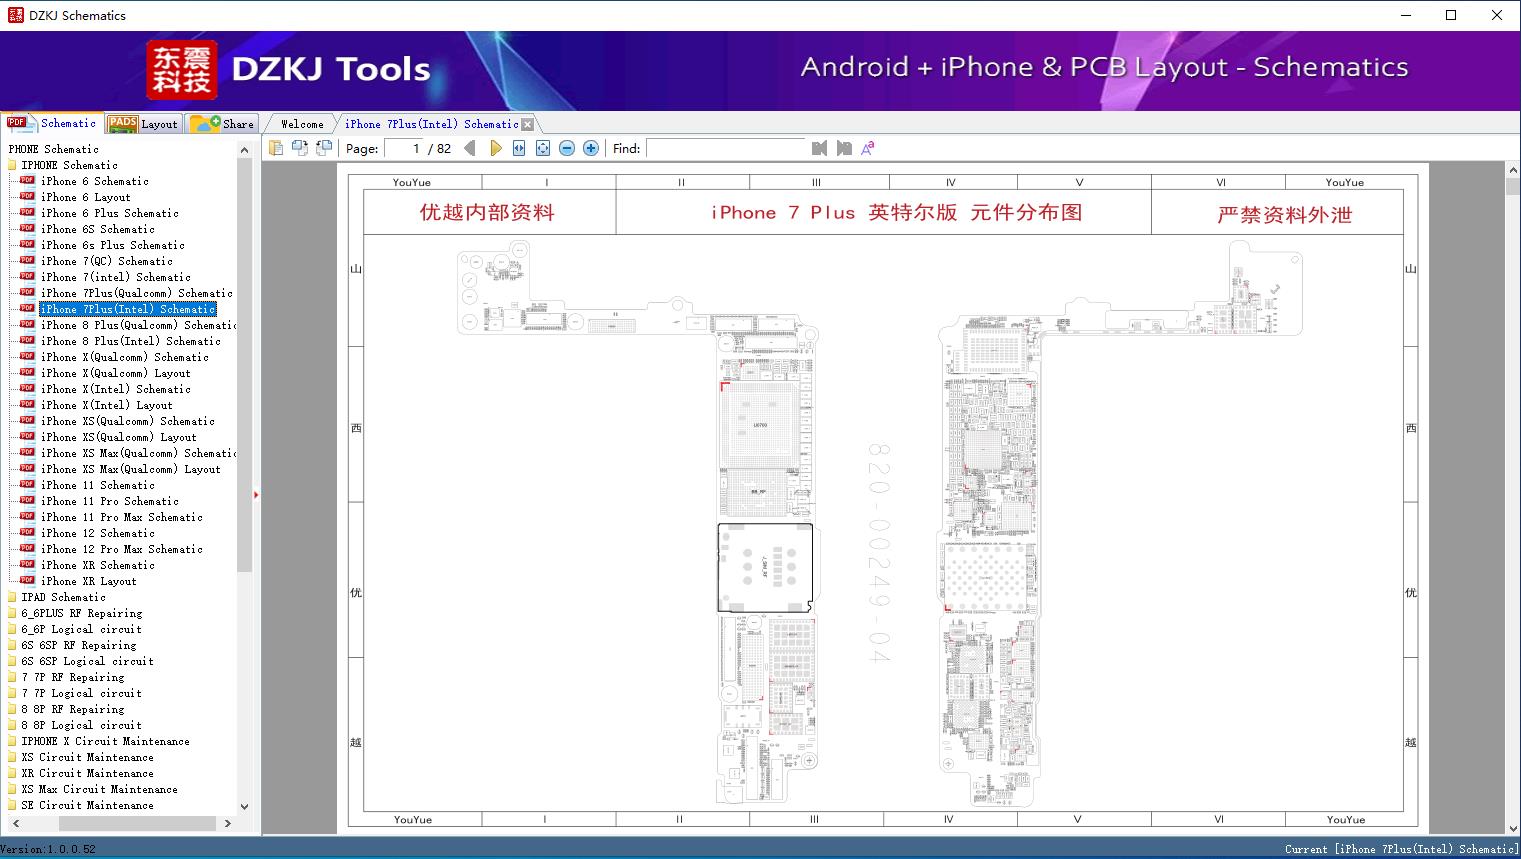Click document viewer scrollbar up arrow

1512,171
